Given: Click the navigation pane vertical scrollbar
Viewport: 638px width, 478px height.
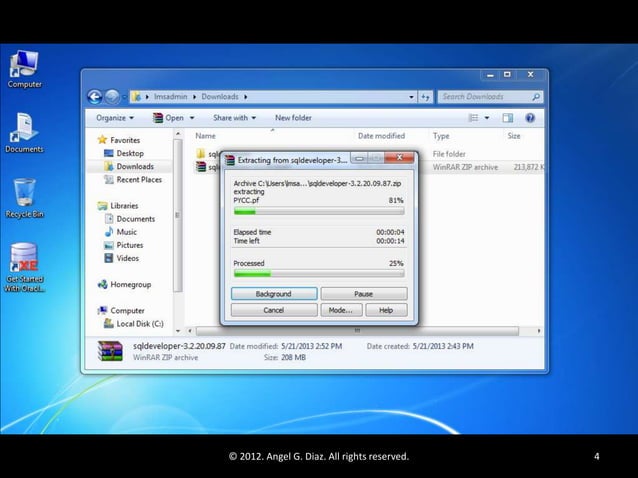Looking at the screenshot, I should point(177,216).
